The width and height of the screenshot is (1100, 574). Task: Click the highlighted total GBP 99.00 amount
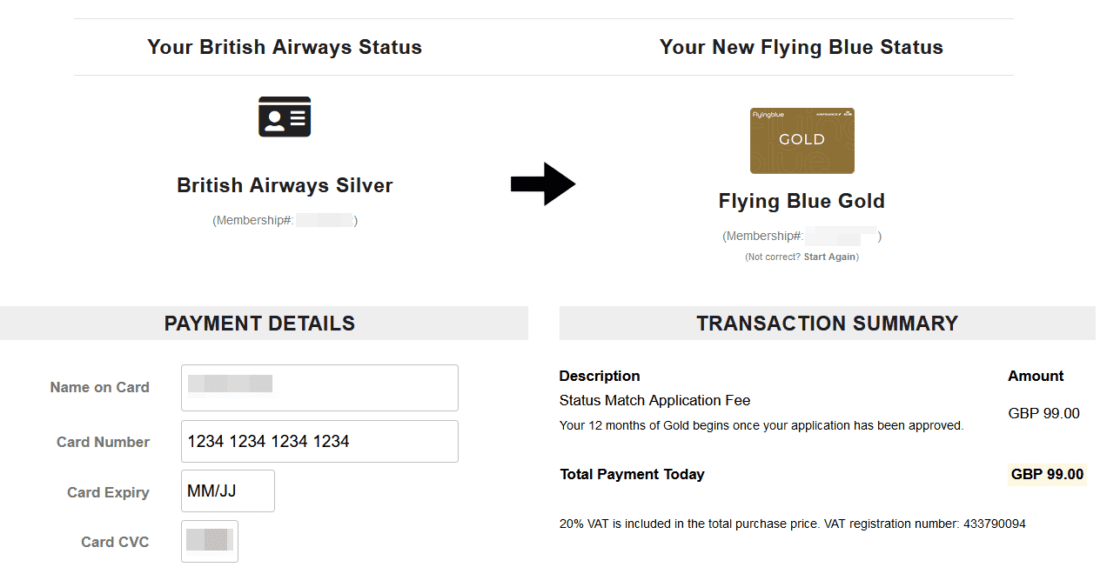(1047, 474)
